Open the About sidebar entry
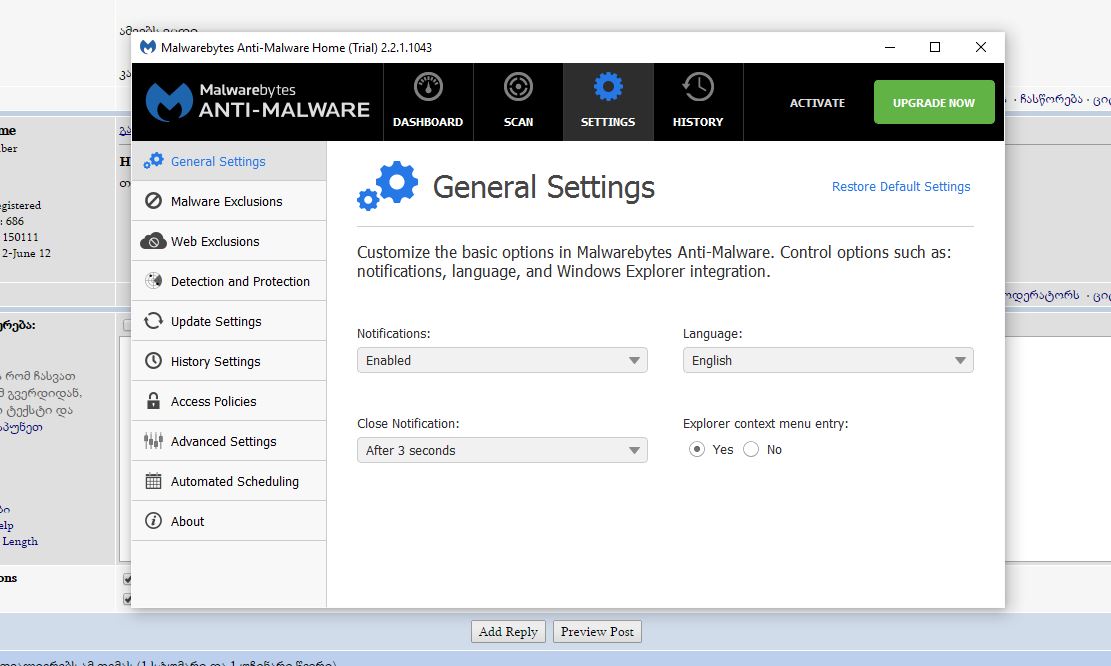Image resolution: width=1111 pixels, height=666 pixels. [229, 521]
